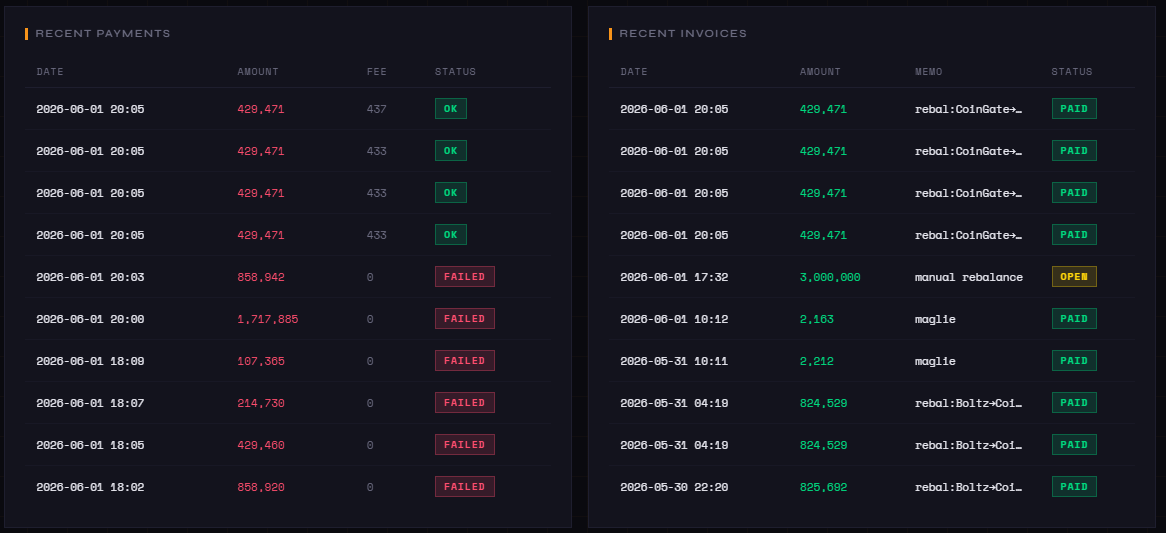Click the payment date 2026-06-01 18:09
This screenshot has height=533, width=1166.
(x=90, y=361)
